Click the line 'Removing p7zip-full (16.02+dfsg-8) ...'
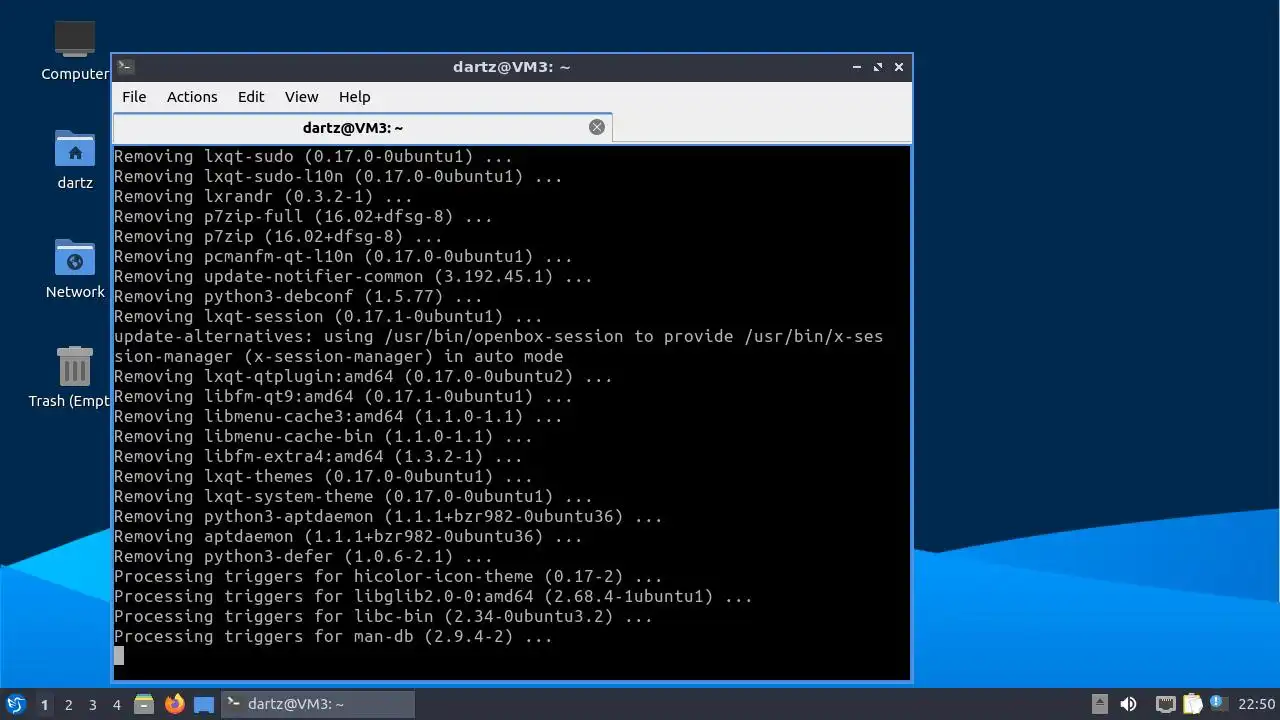Image resolution: width=1280 pixels, height=720 pixels. pos(303,216)
